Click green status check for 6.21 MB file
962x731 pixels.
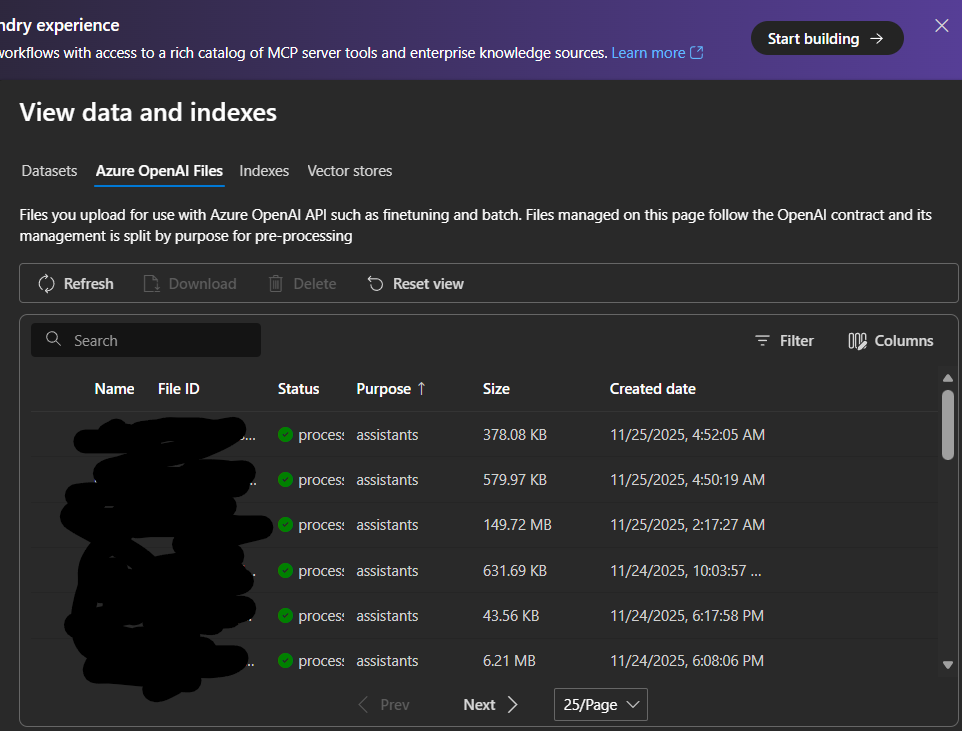click(x=285, y=661)
